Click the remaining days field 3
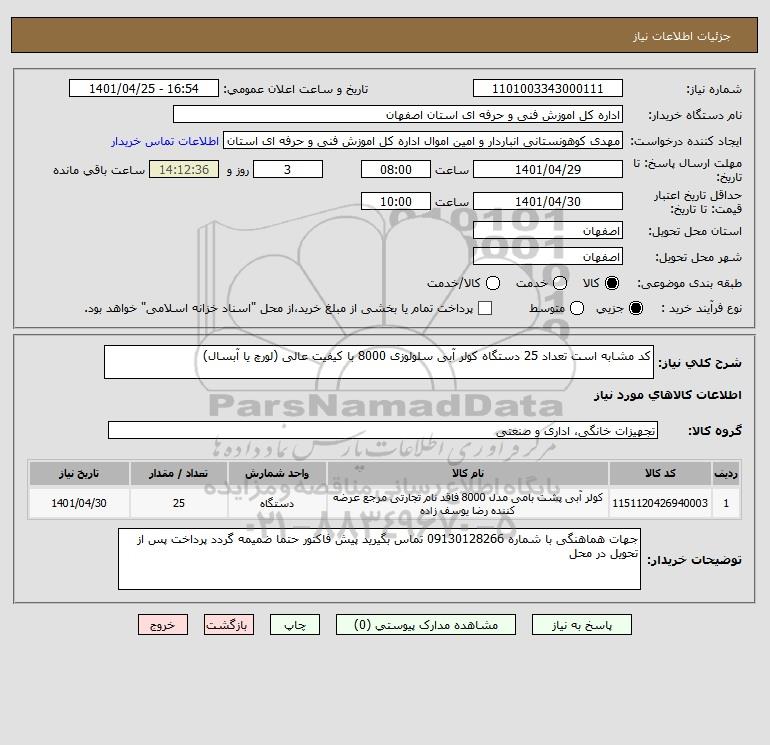The height and width of the screenshot is (745, 770). tap(288, 169)
